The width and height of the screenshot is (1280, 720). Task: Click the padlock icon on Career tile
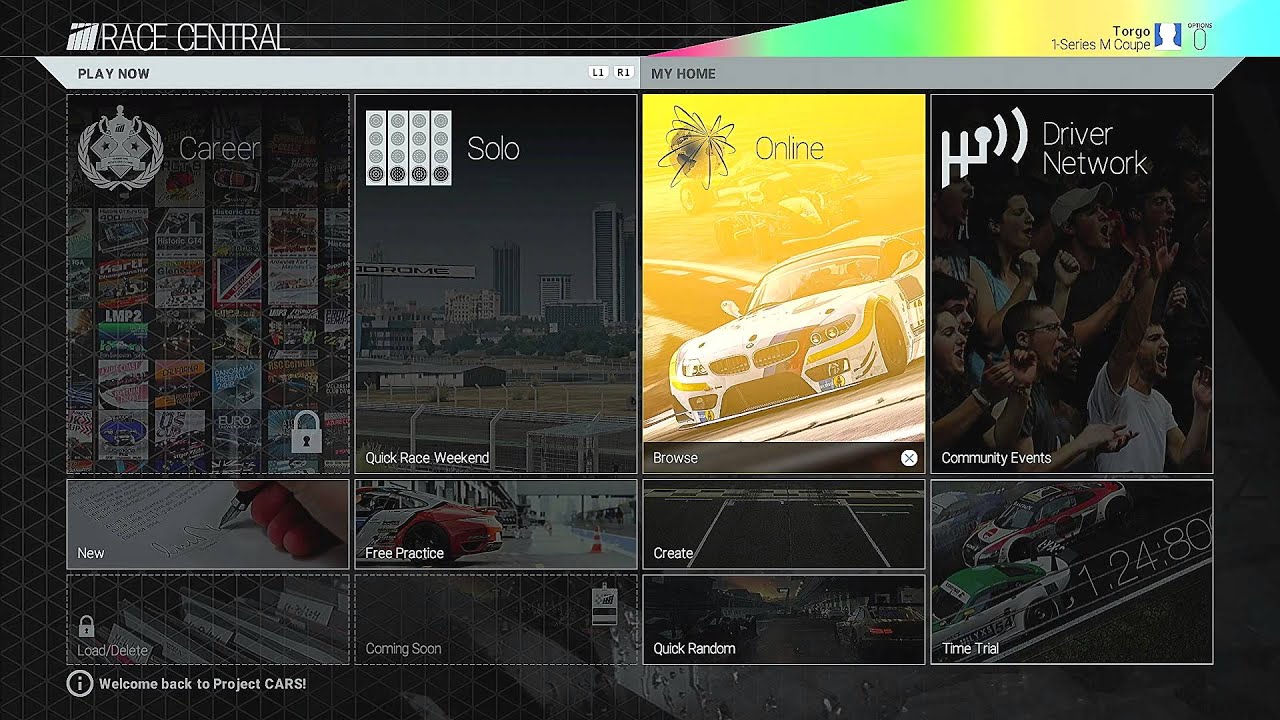coord(307,431)
